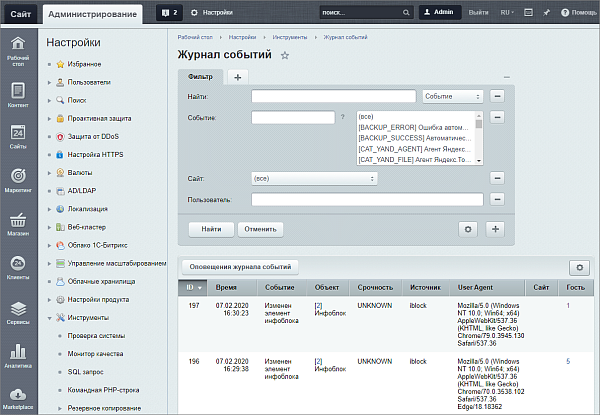Image resolution: width=600 pixels, height=415 pixels.
Task: Go to Сайты sidebar icon
Action: [18, 137]
